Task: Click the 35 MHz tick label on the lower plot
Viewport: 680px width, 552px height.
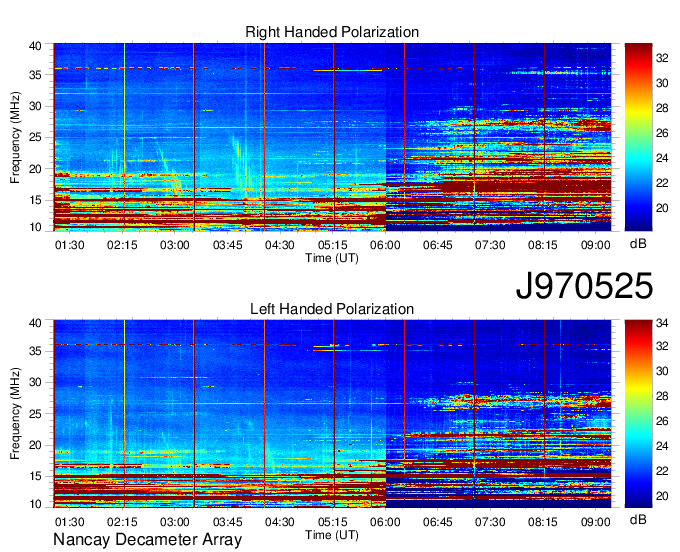Action: pos(35,351)
